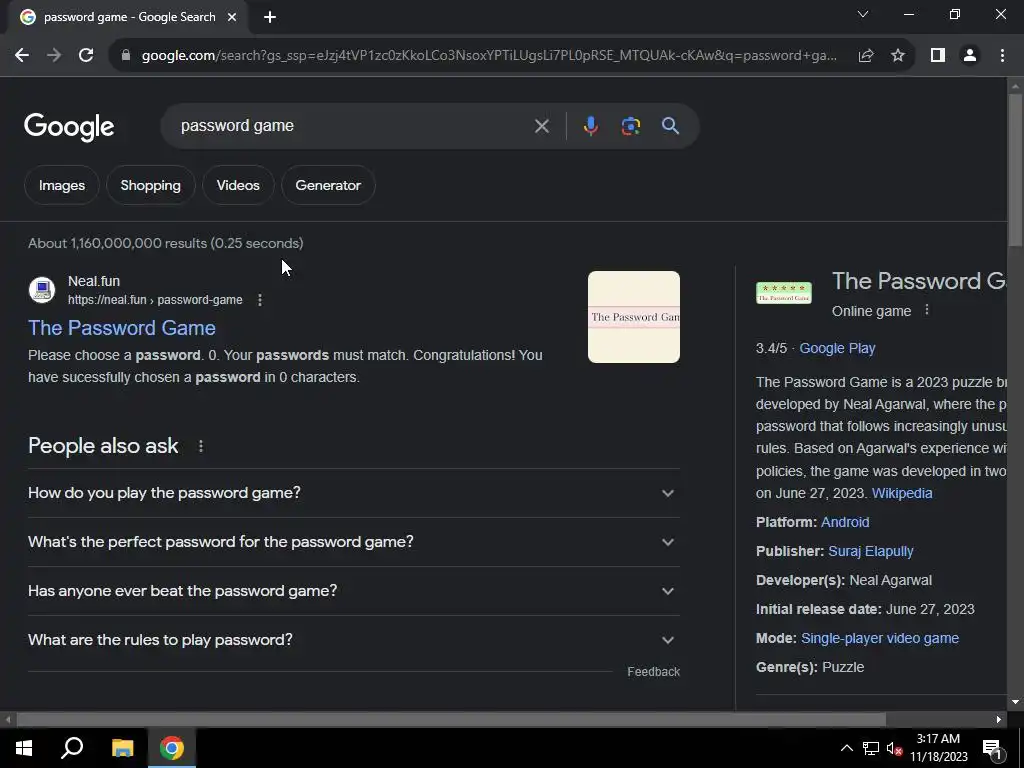This screenshot has height=768, width=1024.
Task: Open the Google Play rating link
Action: (837, 348)
